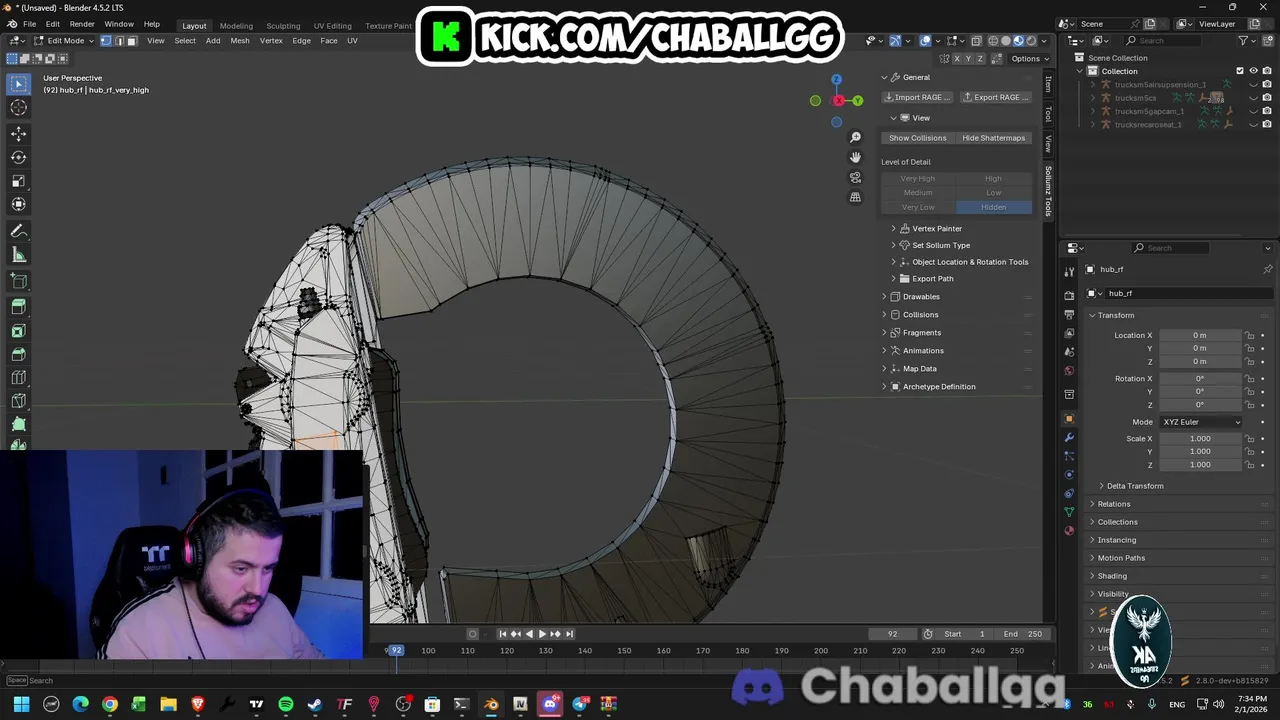Select the Move tool in left toolbar
Image resolution: width=1280 pixels, height=720 pixels.
tap(18, 134)
